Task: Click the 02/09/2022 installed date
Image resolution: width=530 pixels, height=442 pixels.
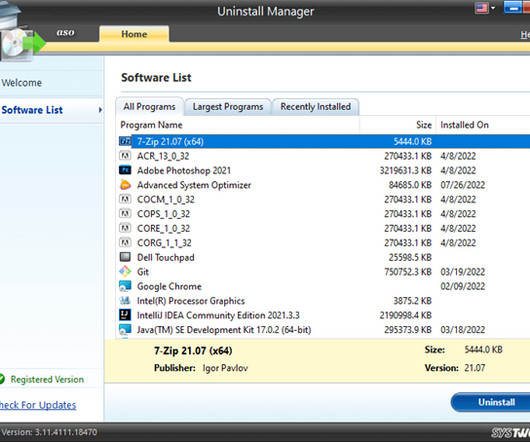Action: click(x=462, y=286)
